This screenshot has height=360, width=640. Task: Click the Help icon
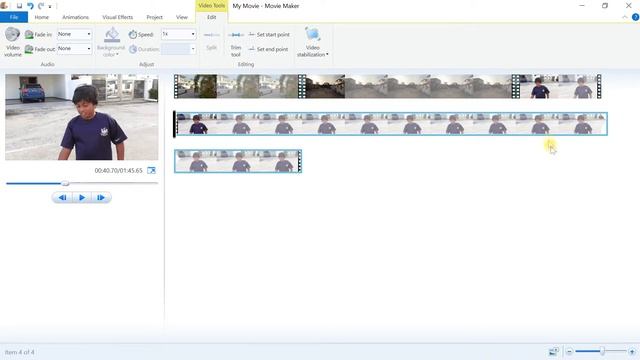click(x=635, y=17)
